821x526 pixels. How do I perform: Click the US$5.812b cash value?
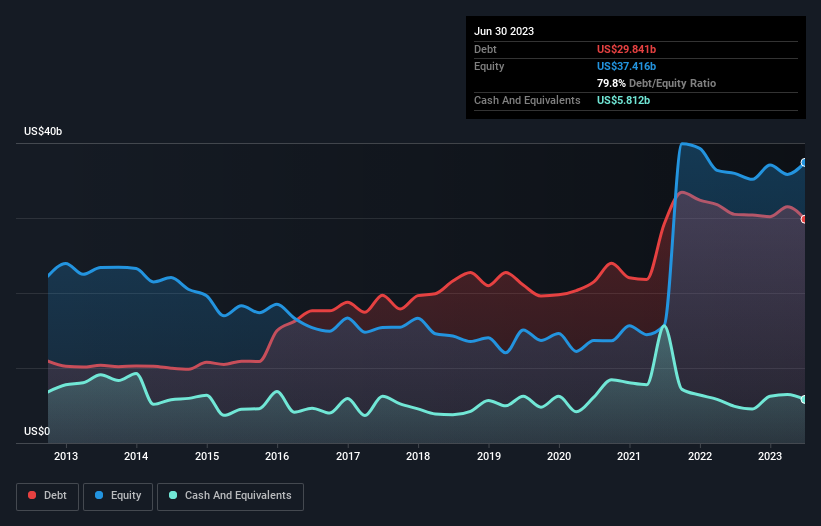623,100
